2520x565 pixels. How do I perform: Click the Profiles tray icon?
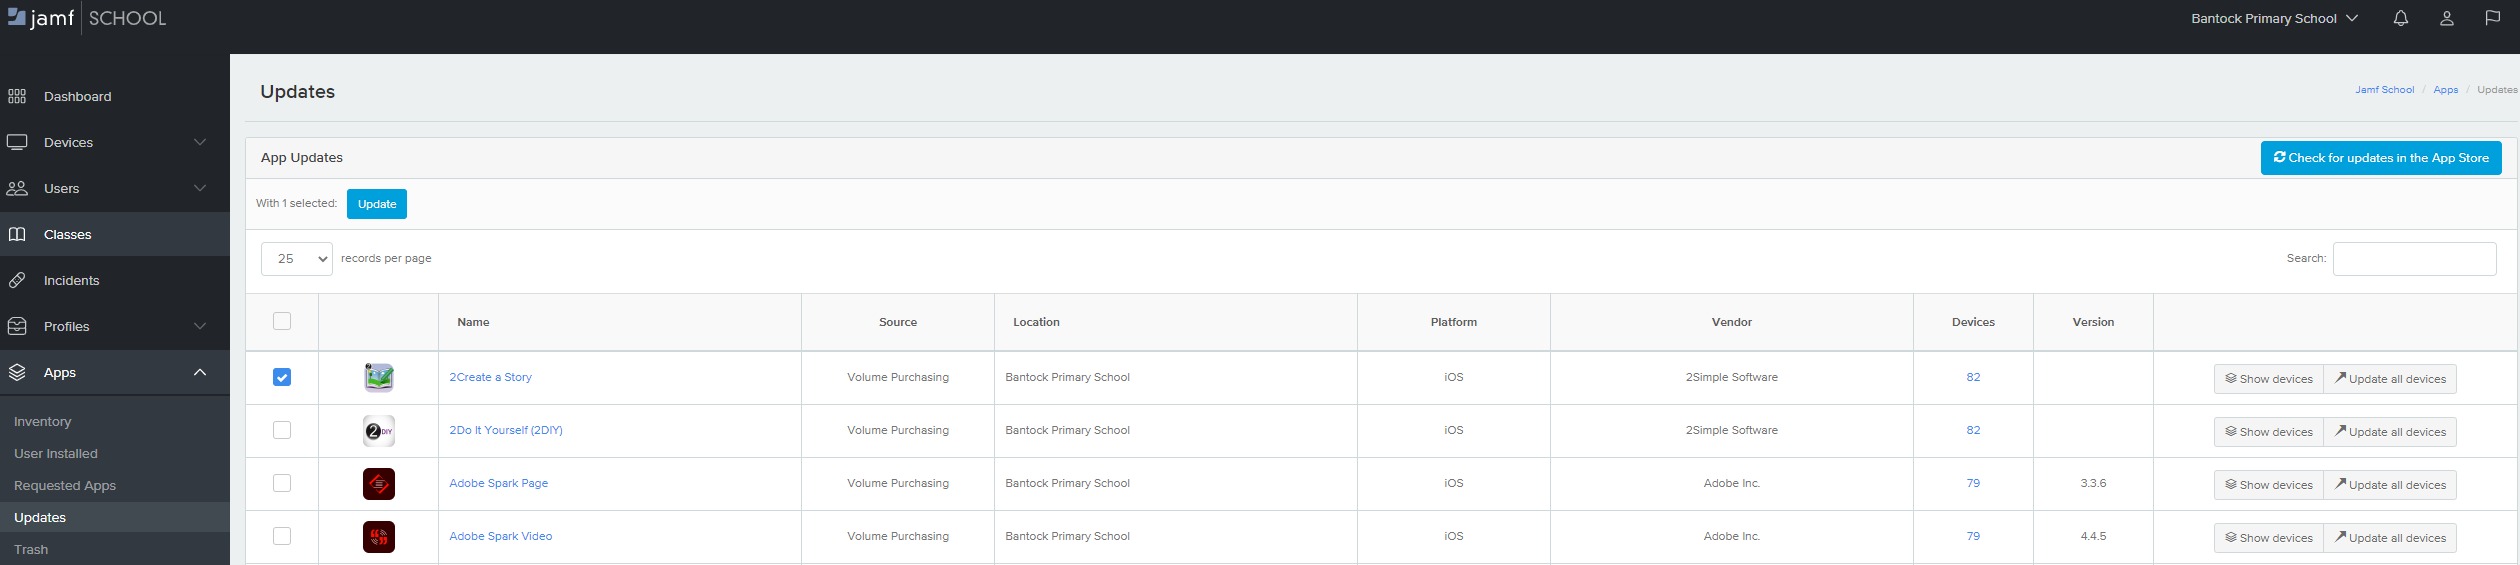coord(17,327)
